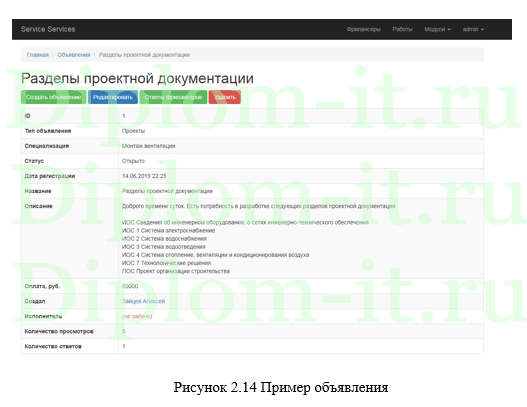Click the line ИОС 2 Система водоснабжения
Image resolution: width=527 pixels, height=407 pixels.
164,239
